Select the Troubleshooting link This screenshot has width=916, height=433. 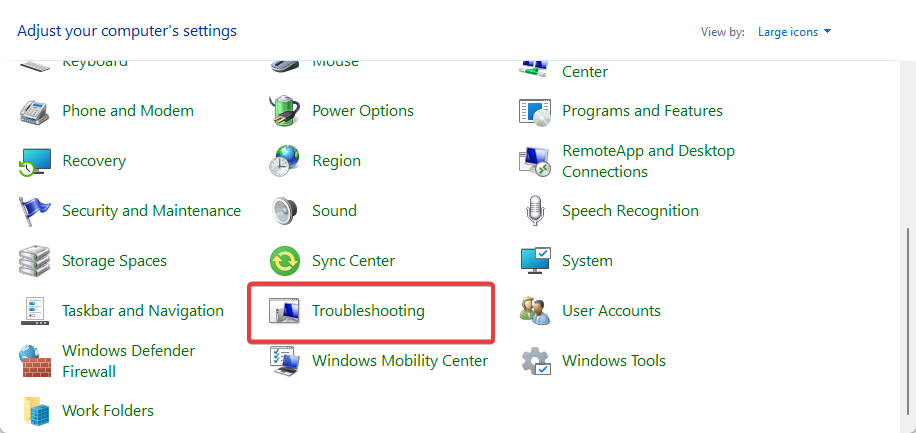368,311
